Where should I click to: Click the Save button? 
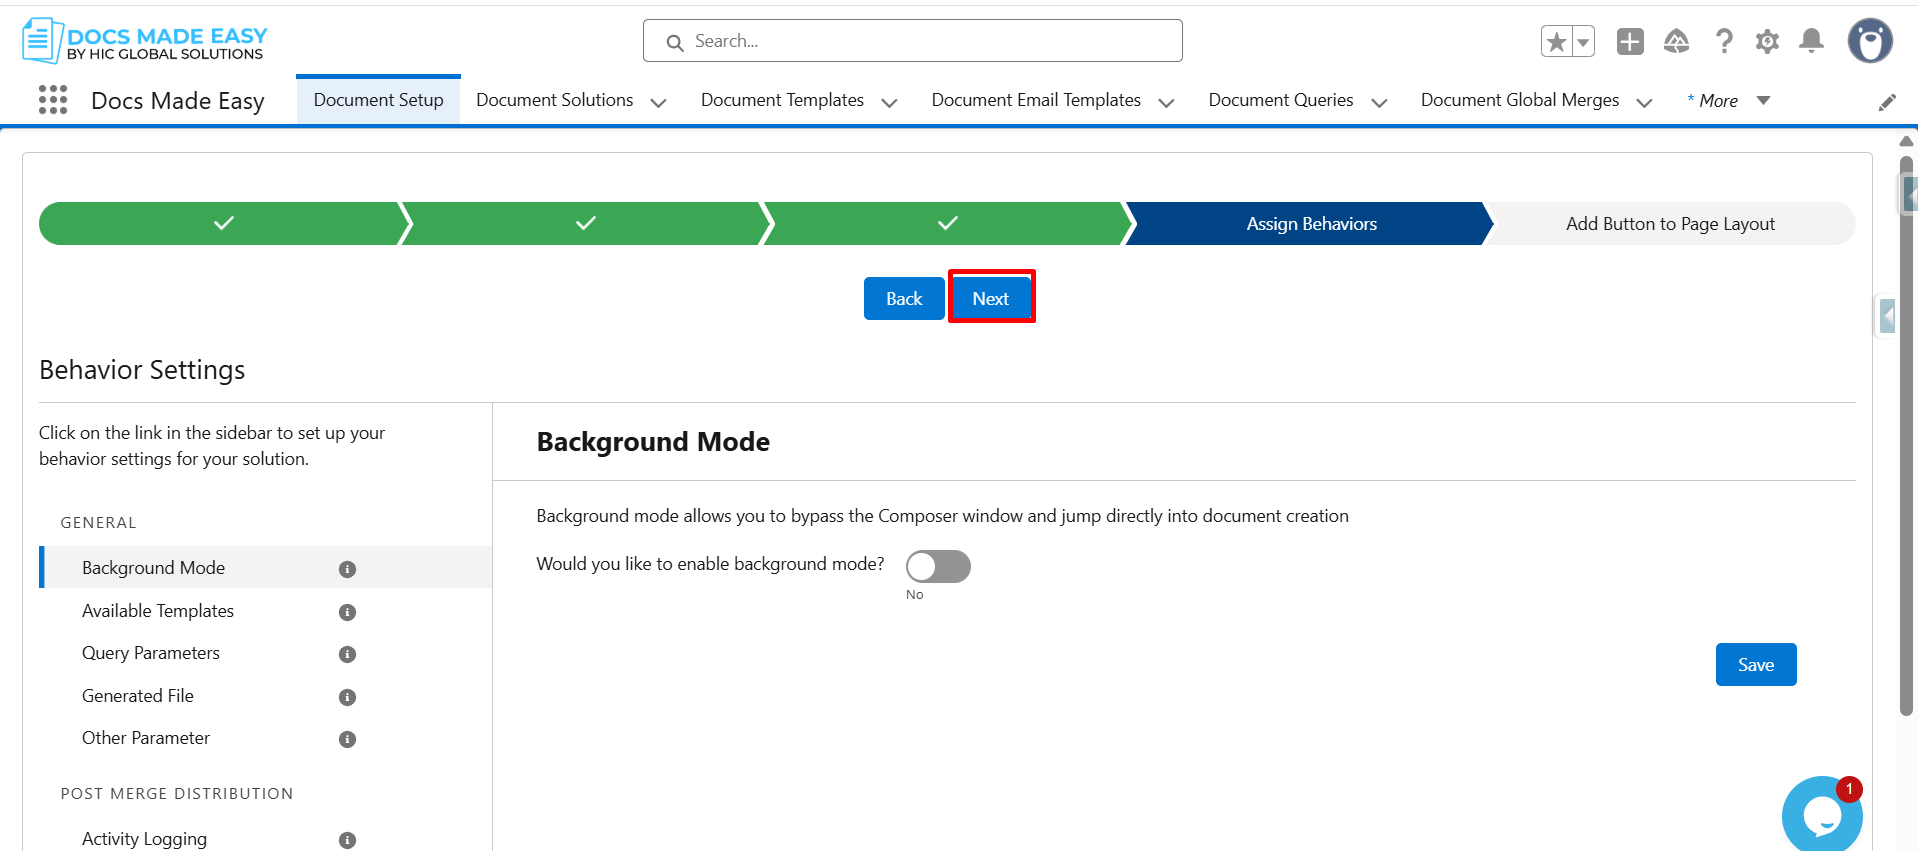pyautogui.click(x=1755, y=665)
